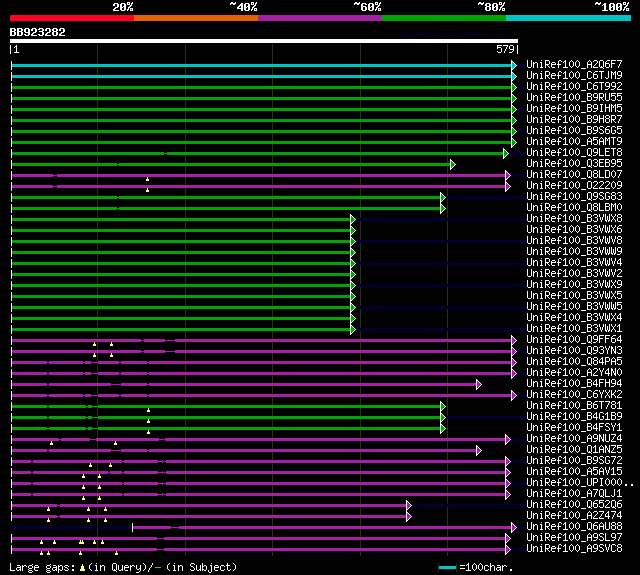
Task: Click the Large gaps legend text
Action: point(123,567)
